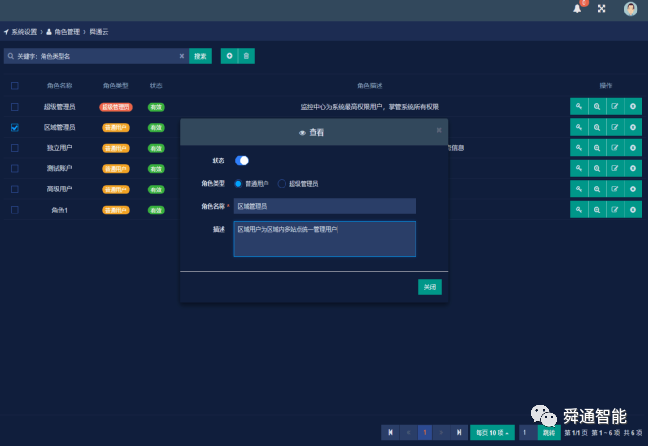Open key permissions for 测试账户 row
Screen dimensions: 648x446
[x=579, y=168]
